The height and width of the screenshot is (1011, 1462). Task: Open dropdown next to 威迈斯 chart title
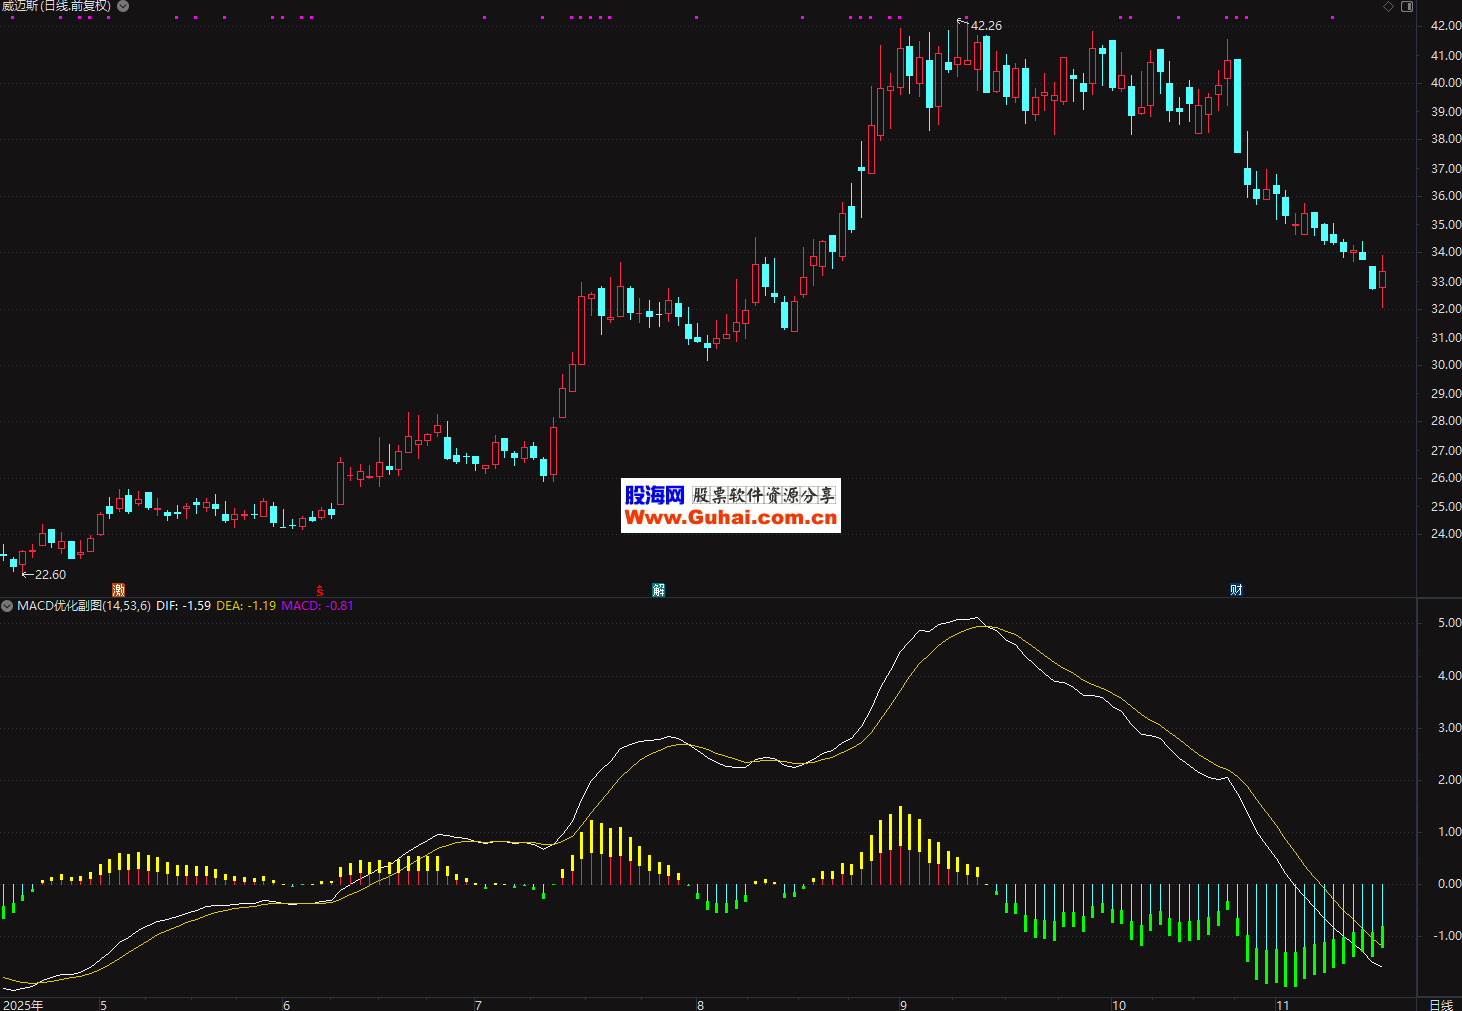coord(123,6)
